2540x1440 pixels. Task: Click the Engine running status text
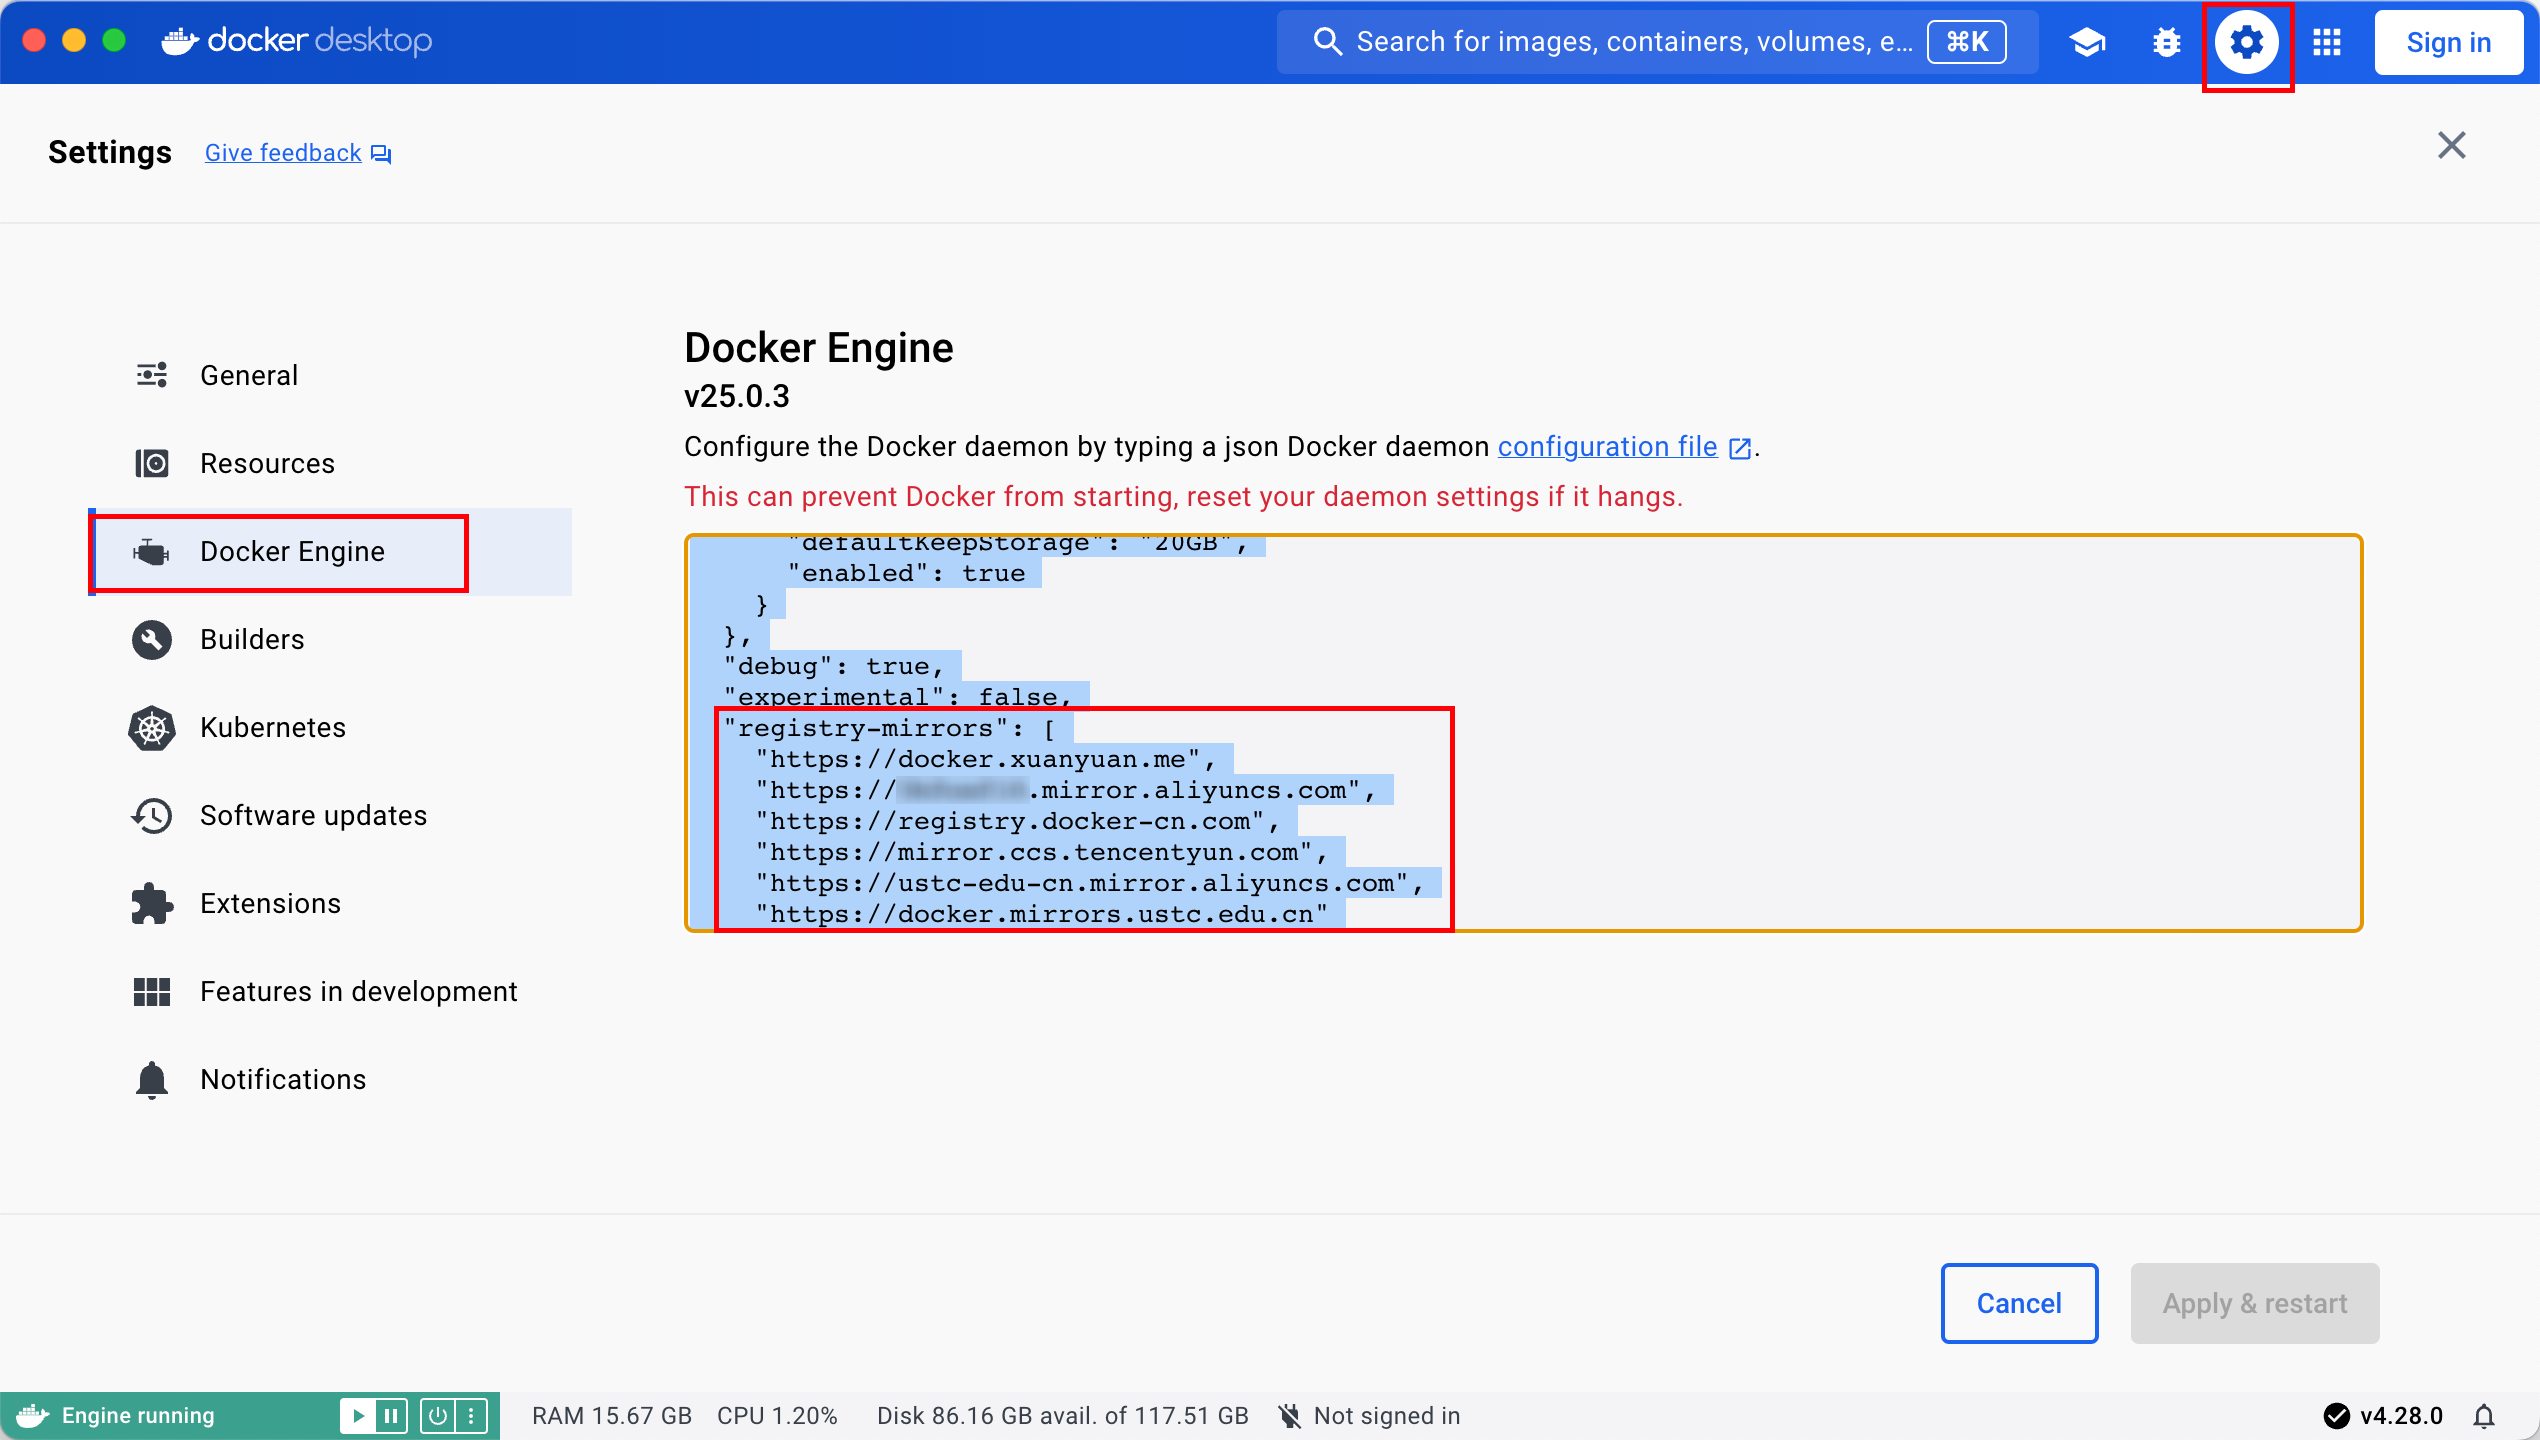(138, 1415)
